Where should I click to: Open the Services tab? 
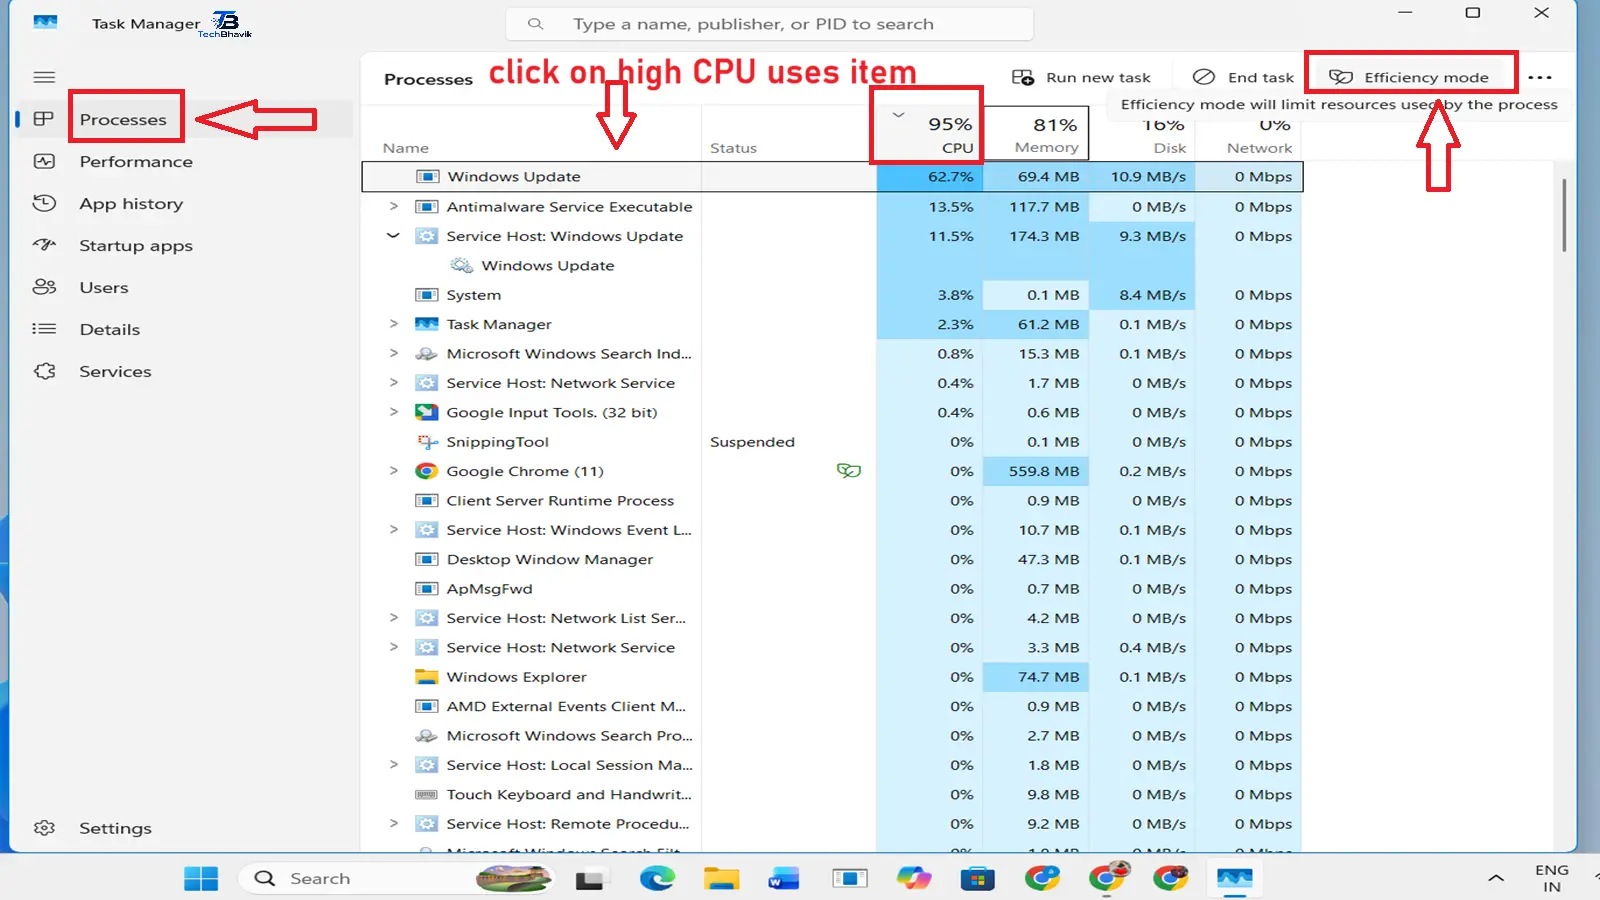tap(115, 371)
